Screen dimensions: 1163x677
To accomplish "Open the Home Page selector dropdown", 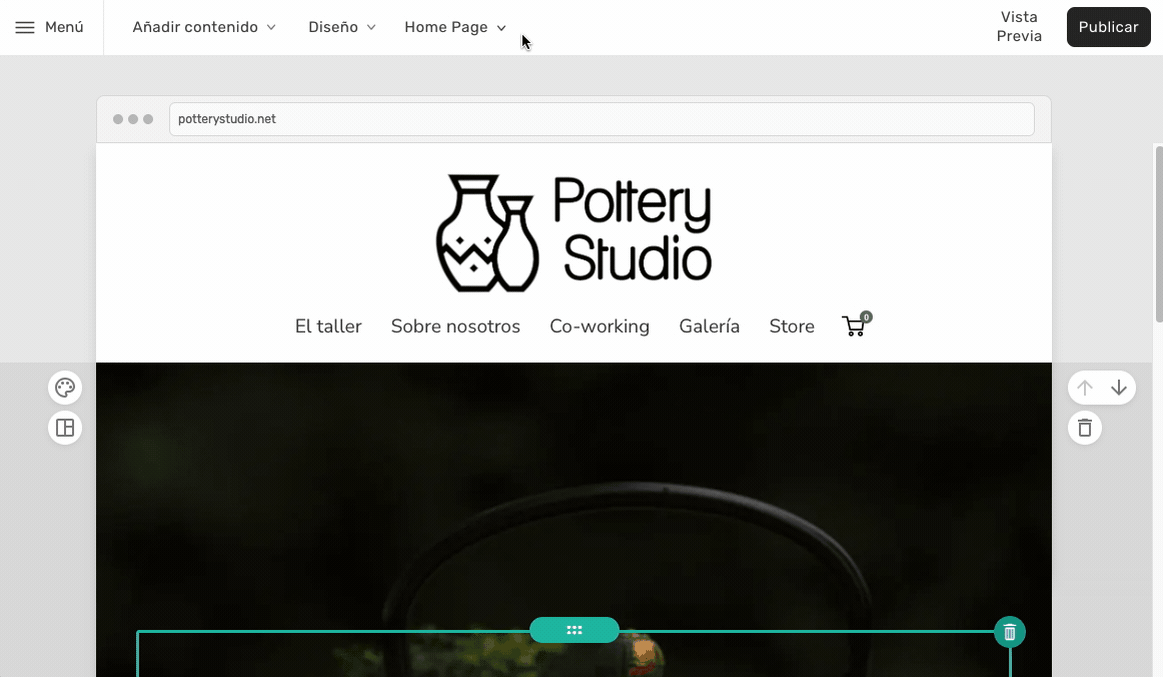I will coord(455,27).
